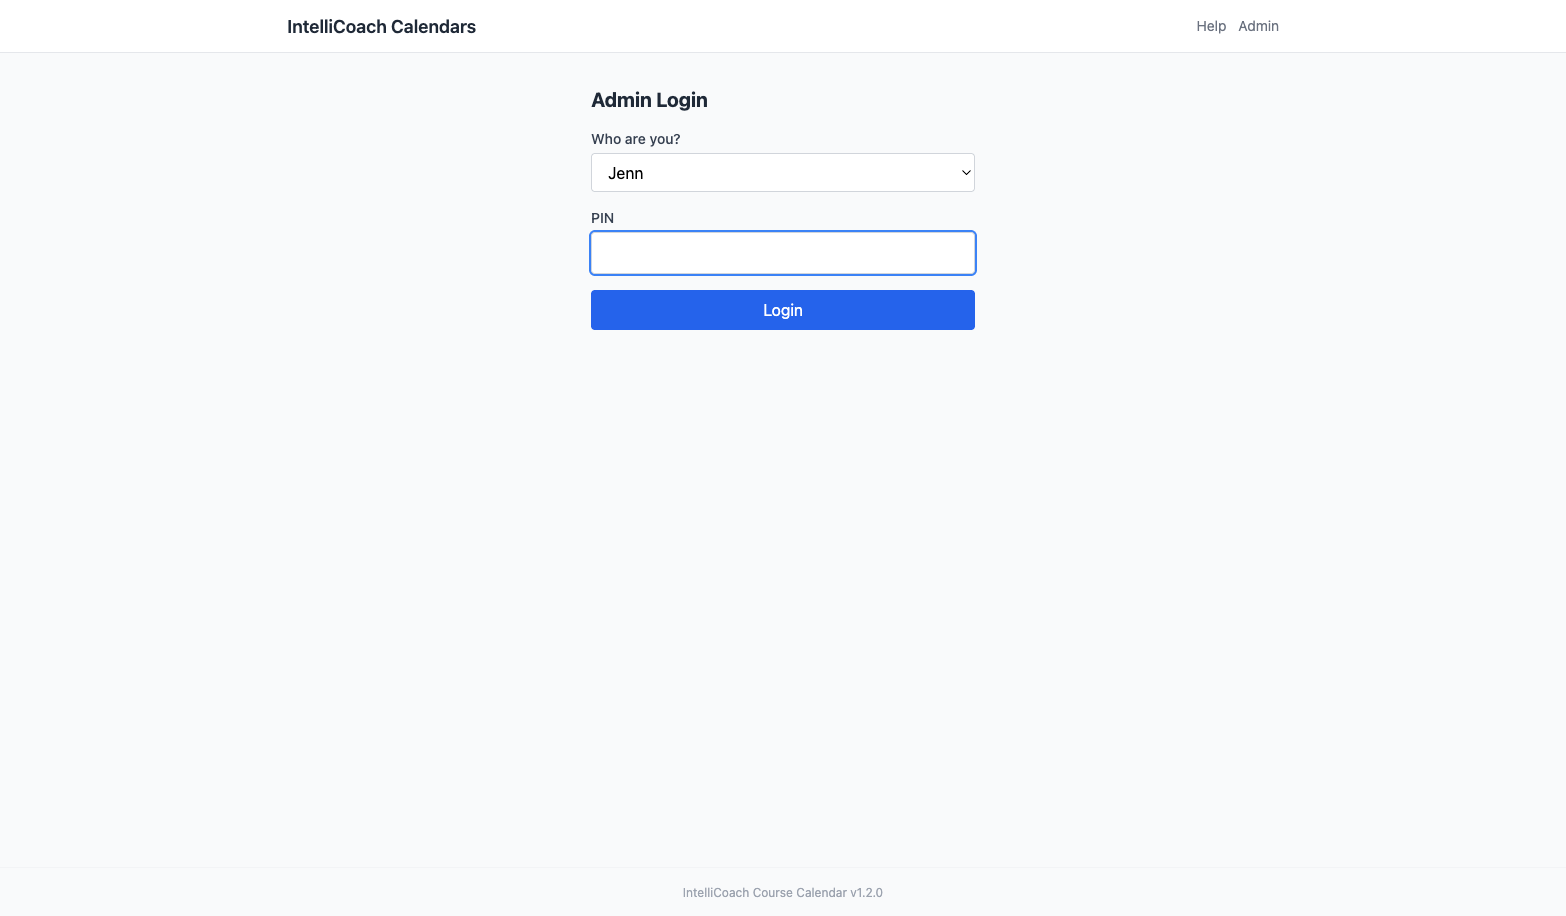Return home via the IntelliCoach Calendars title

[x=381, y=26]
